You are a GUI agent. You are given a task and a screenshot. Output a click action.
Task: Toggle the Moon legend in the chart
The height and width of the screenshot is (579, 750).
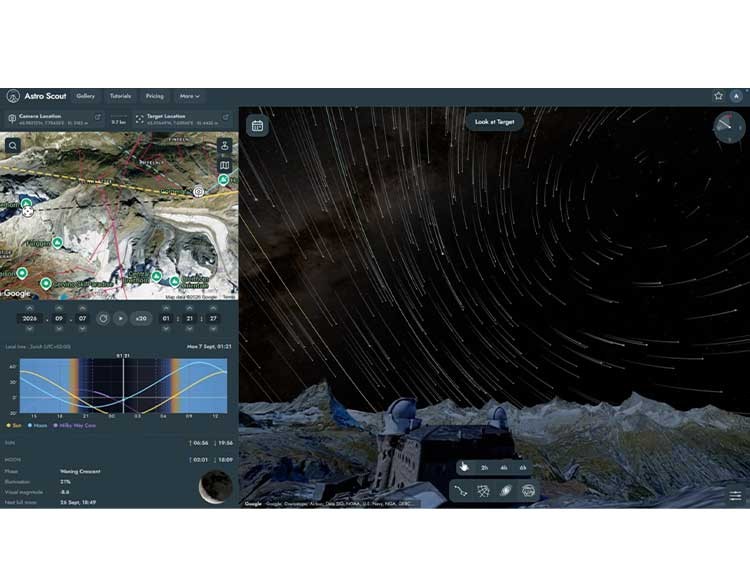[x=37, y=425]
